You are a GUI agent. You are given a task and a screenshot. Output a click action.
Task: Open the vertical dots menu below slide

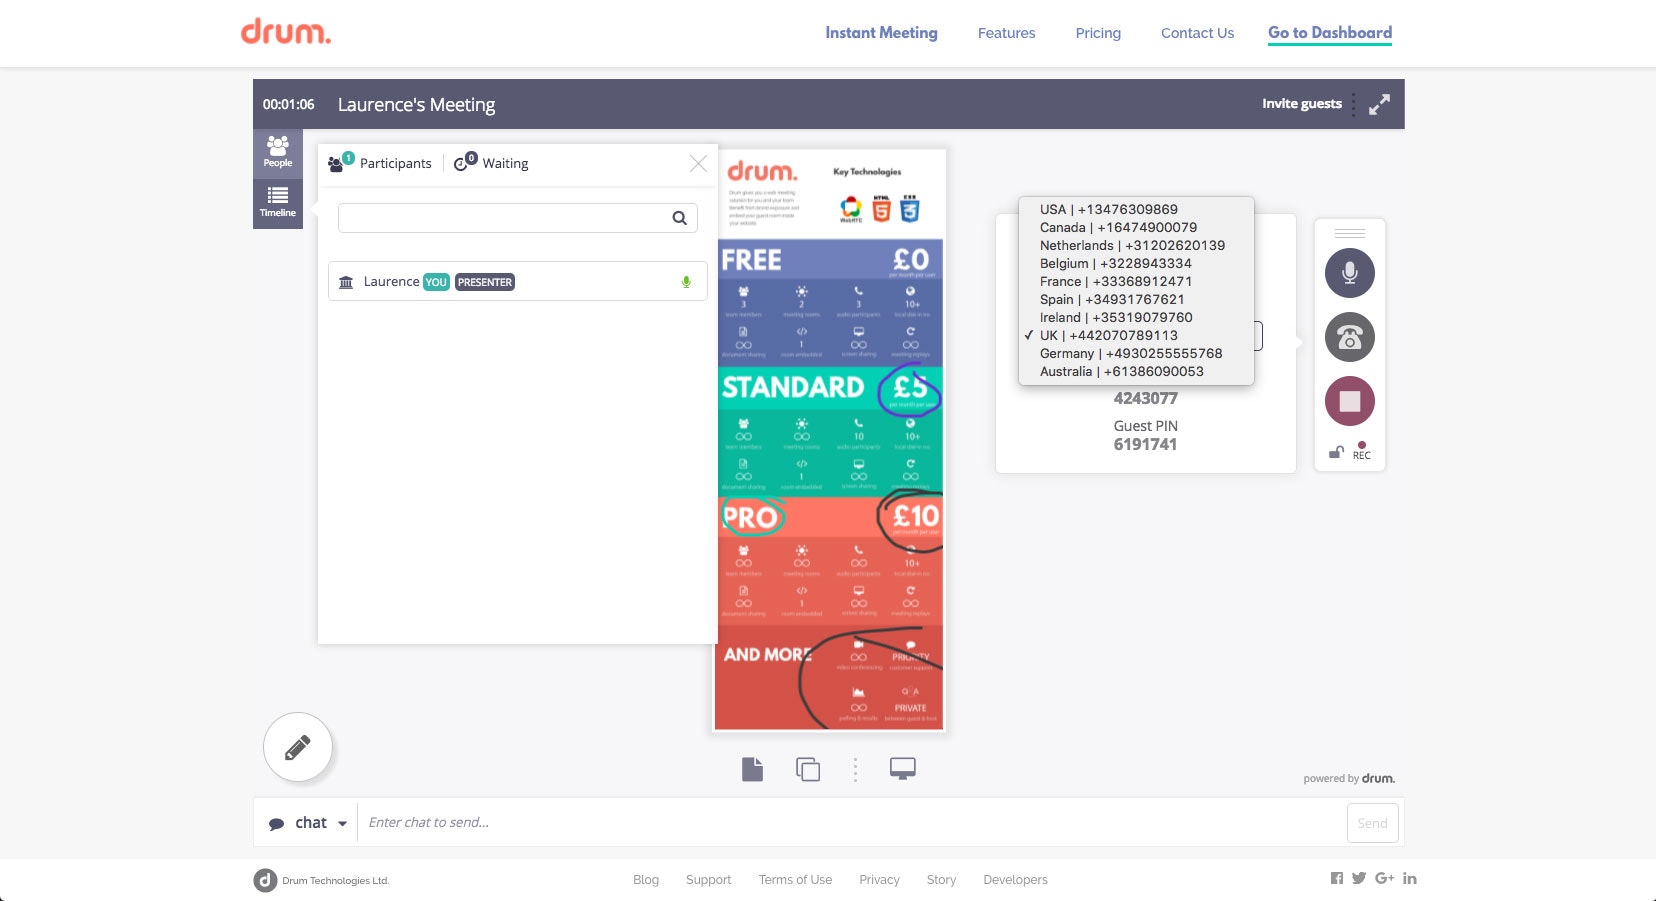[x=855, y=768]
